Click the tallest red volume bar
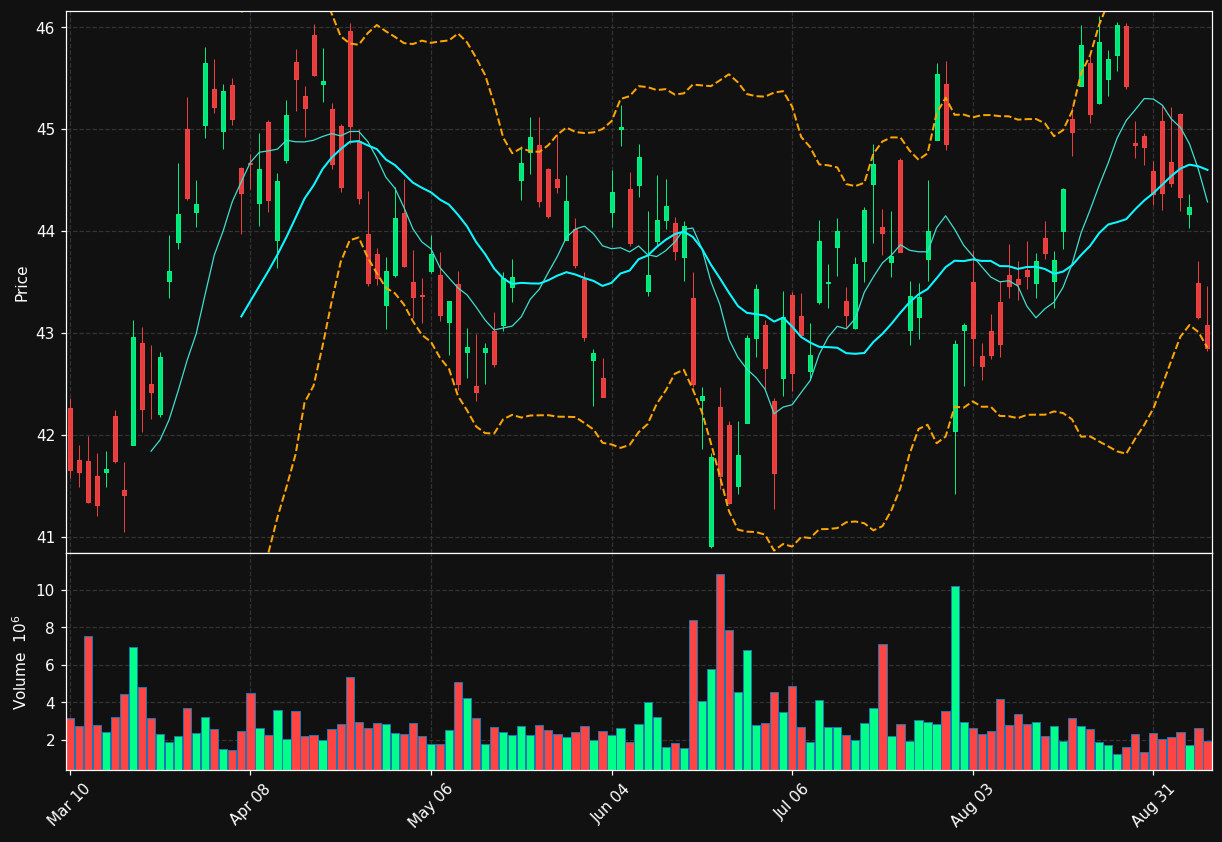The width and height of the screenshot is (1222, 842). coord(720,672)
